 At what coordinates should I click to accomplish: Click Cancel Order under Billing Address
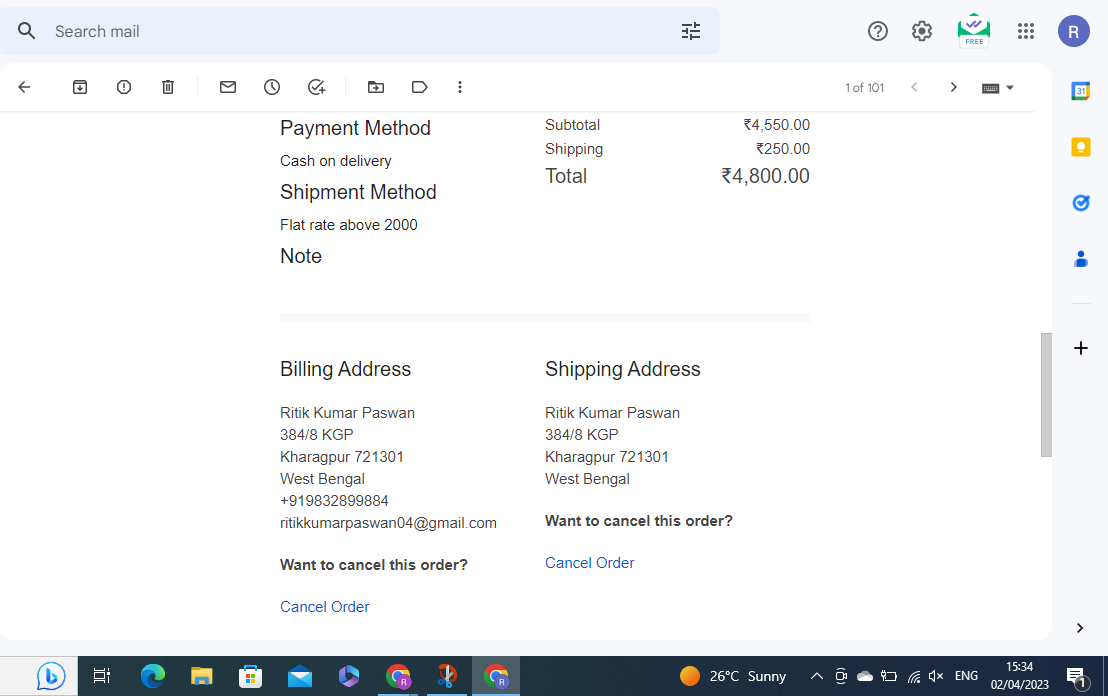324,607
